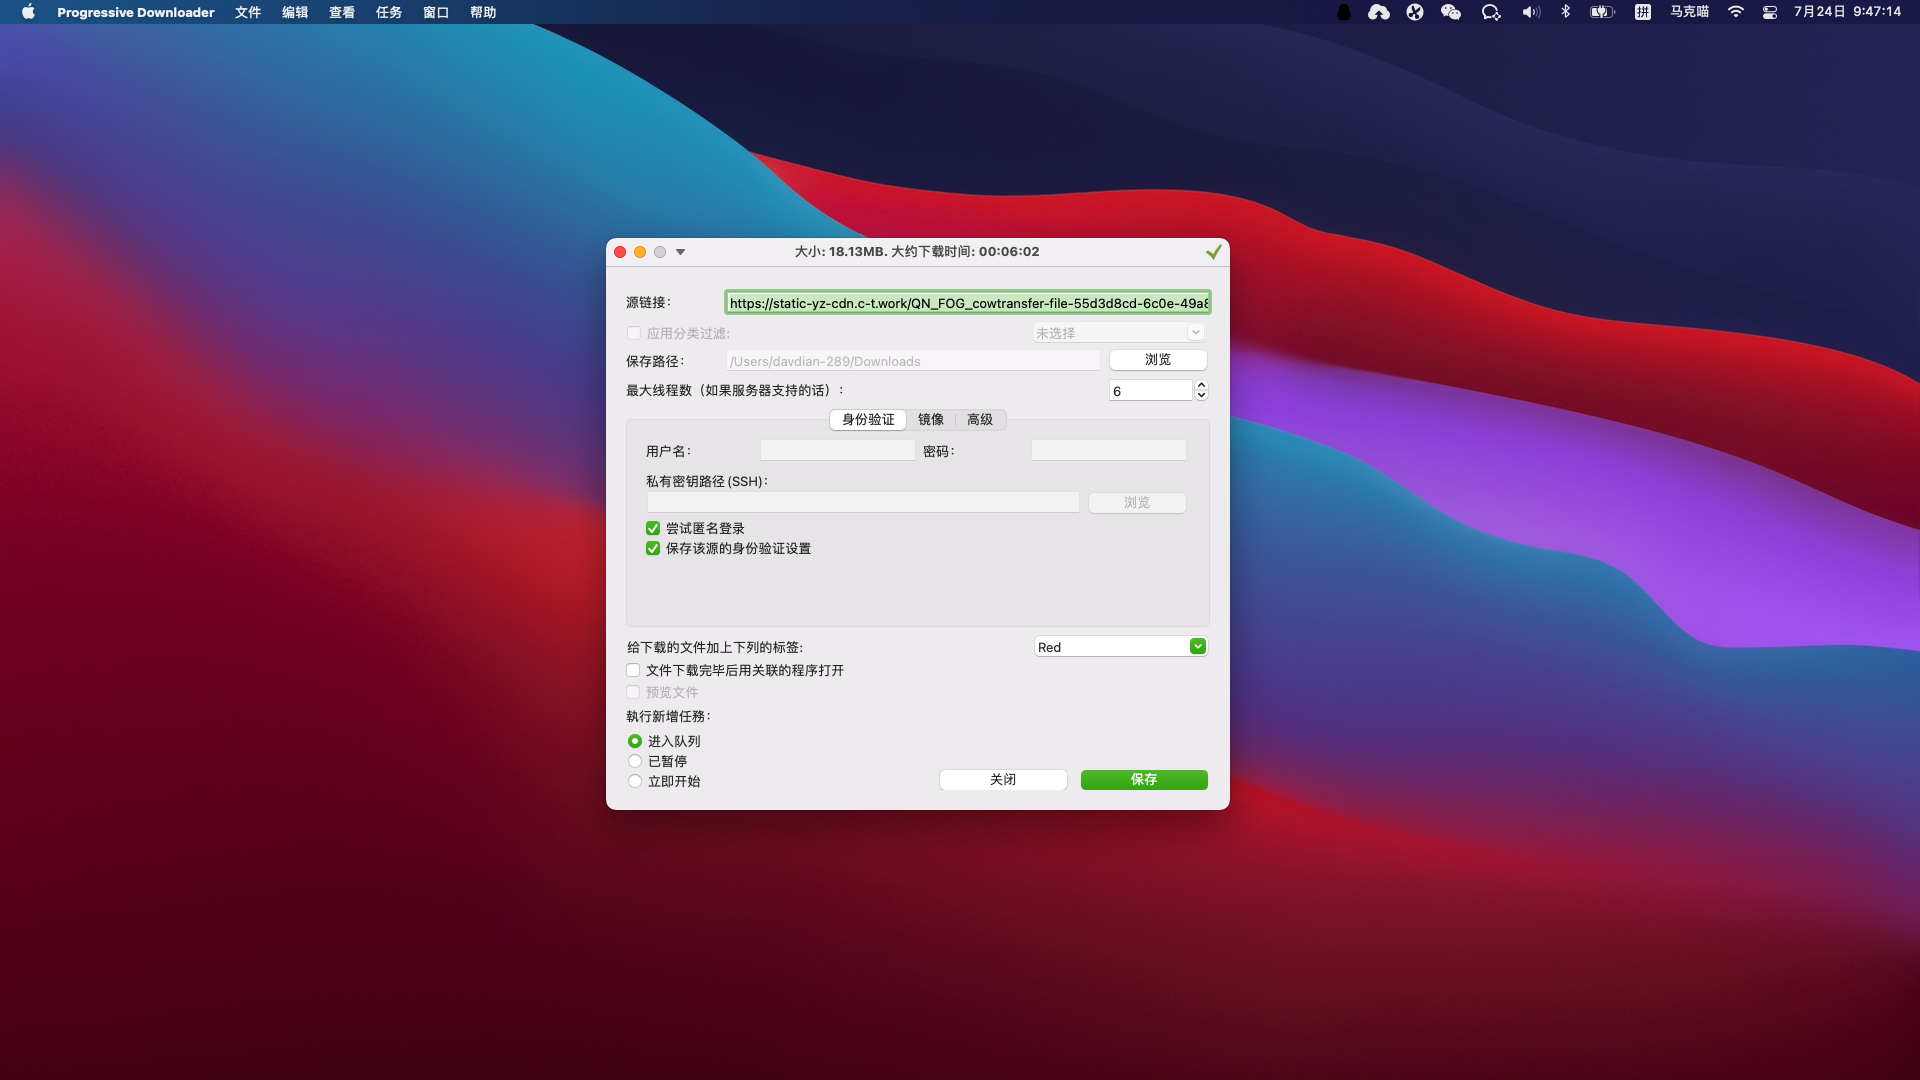Open the Apple menu icon
This screenshot has height=1080, width=1920.
click(x=28, y=12)
